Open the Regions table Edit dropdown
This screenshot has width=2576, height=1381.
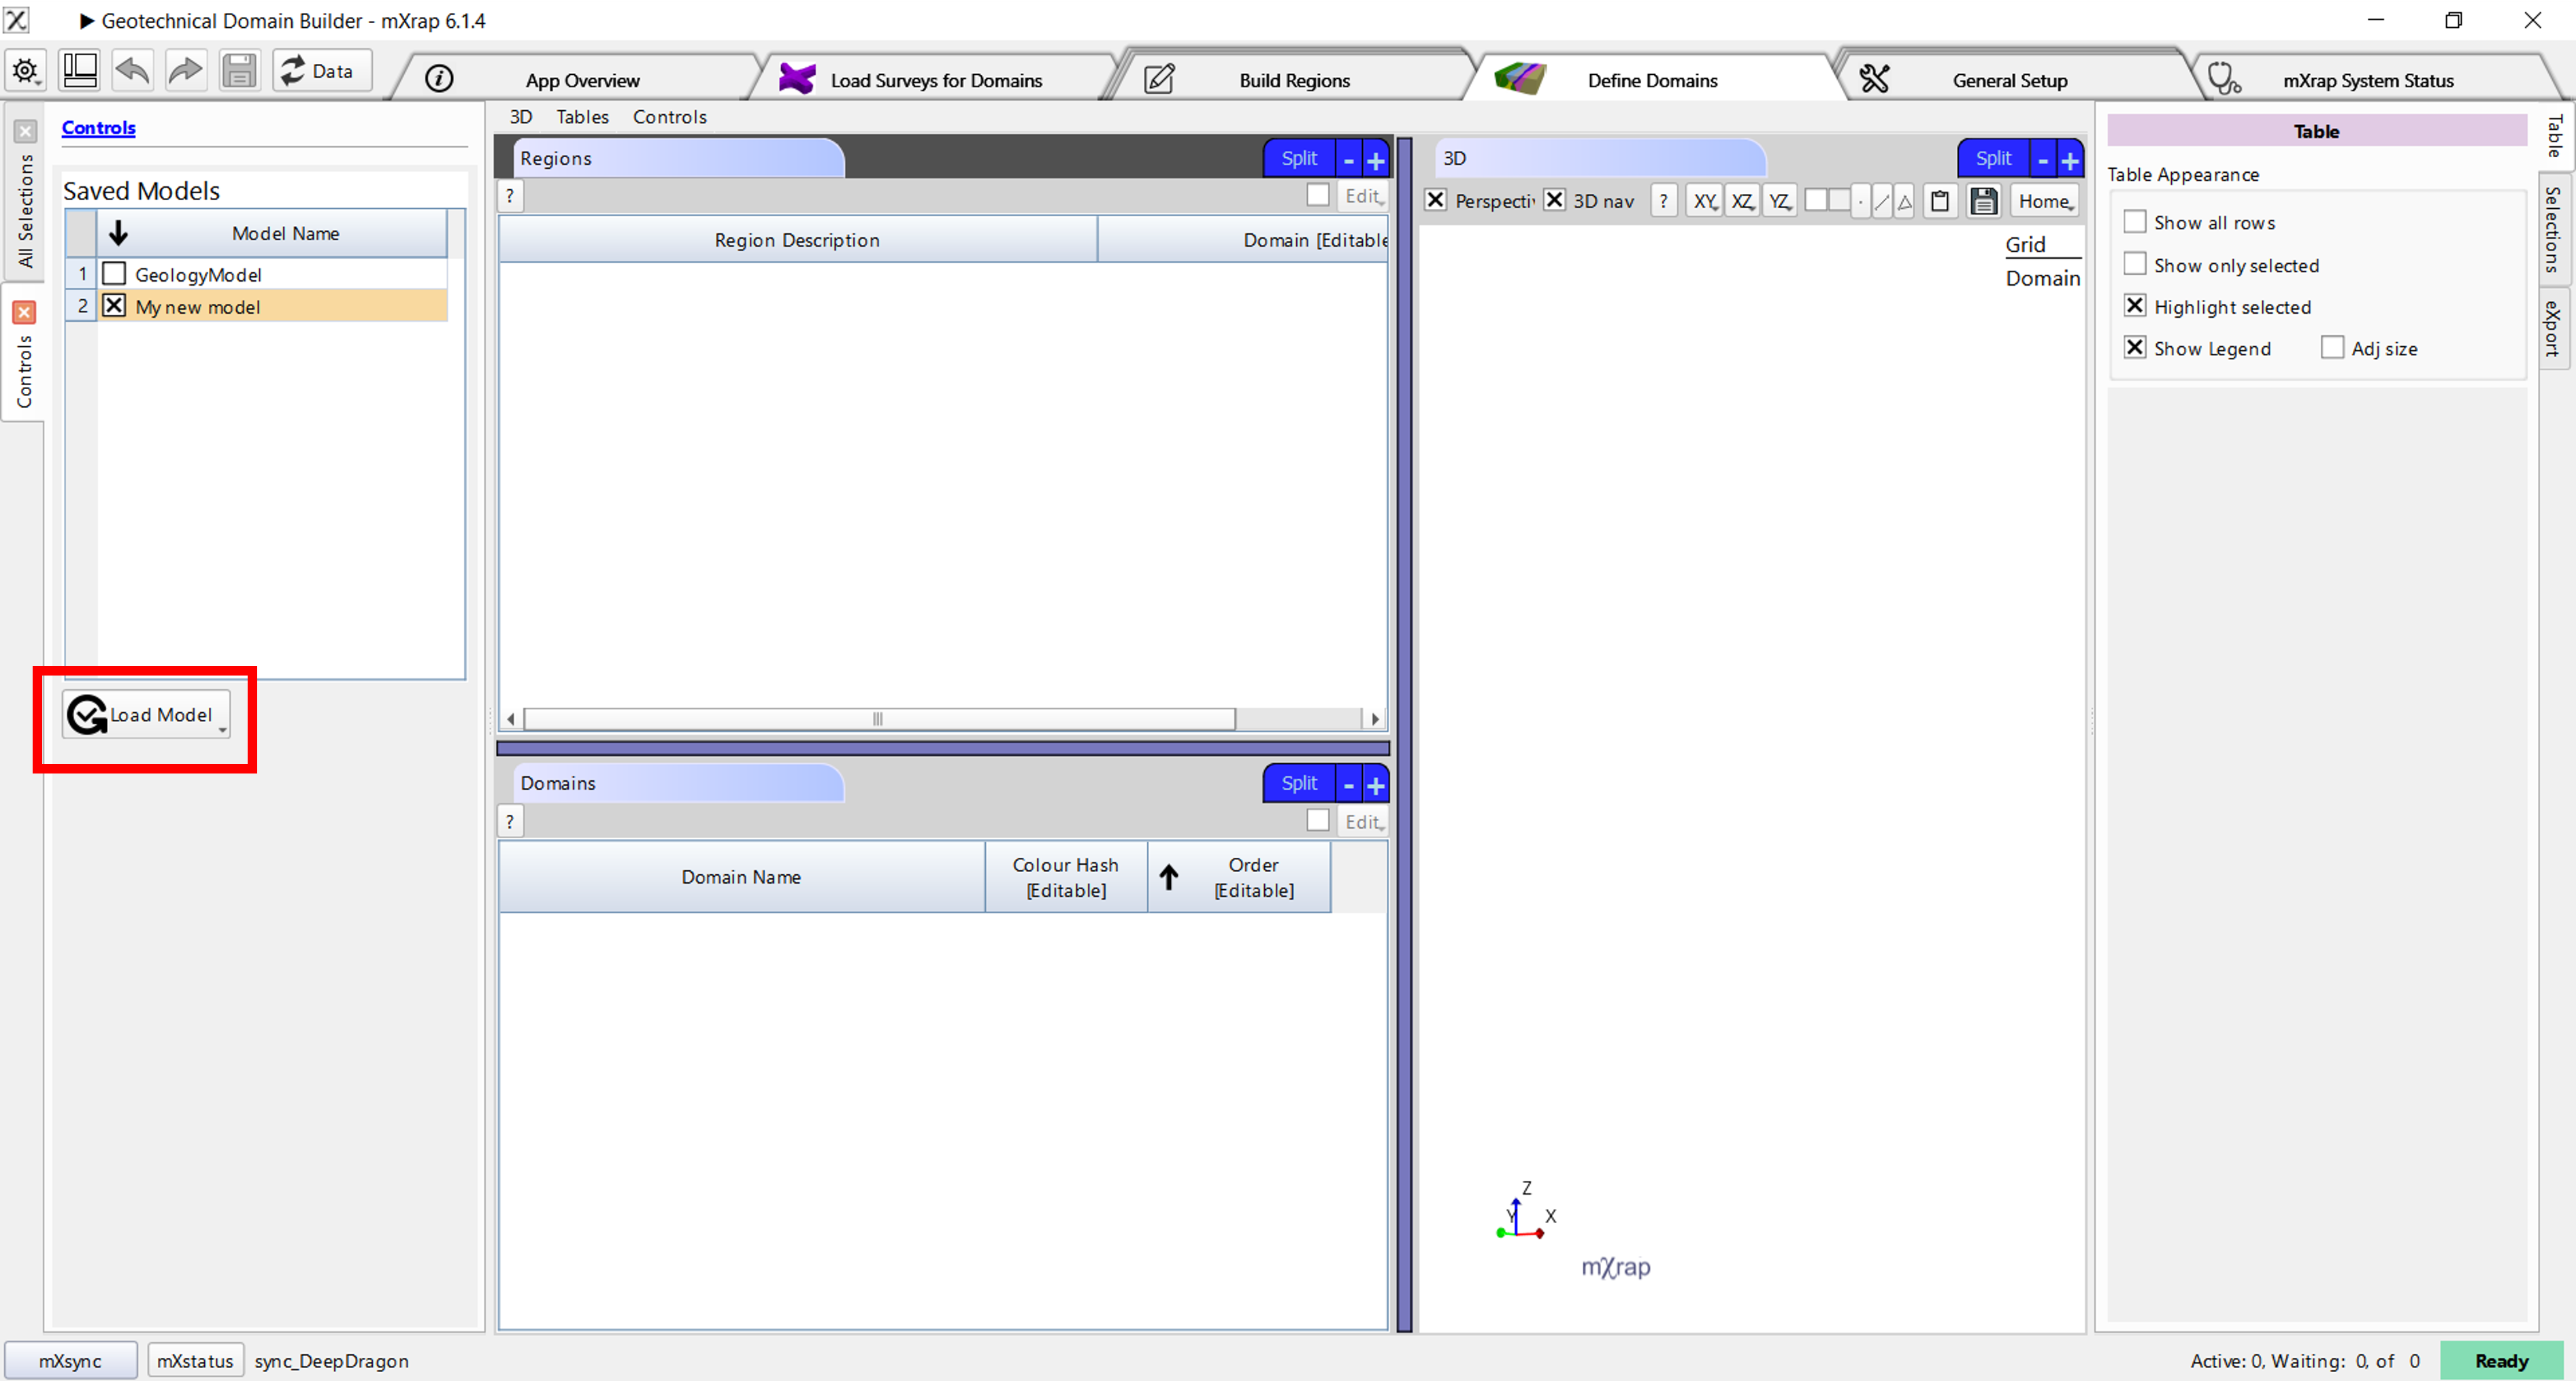(x=1362, y=196)
